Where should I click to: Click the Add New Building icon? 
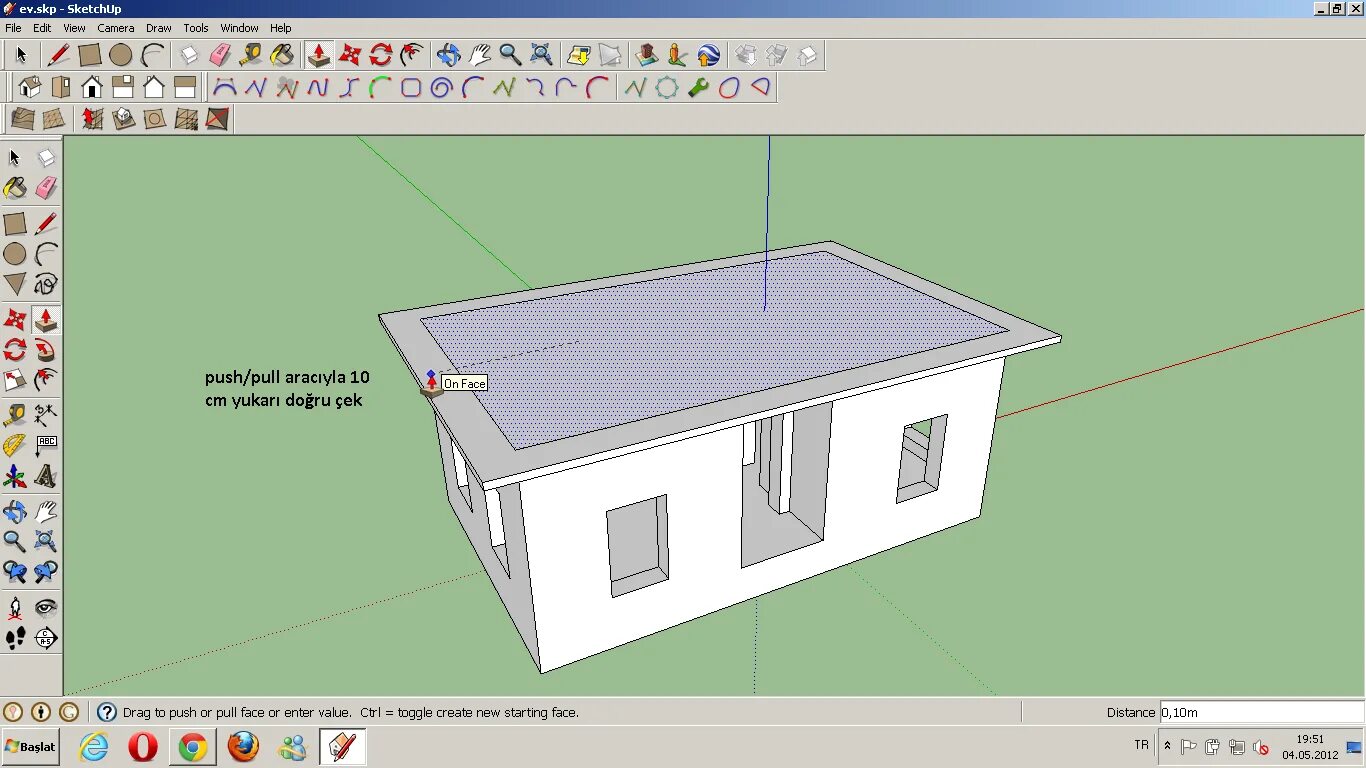point(647,54)
